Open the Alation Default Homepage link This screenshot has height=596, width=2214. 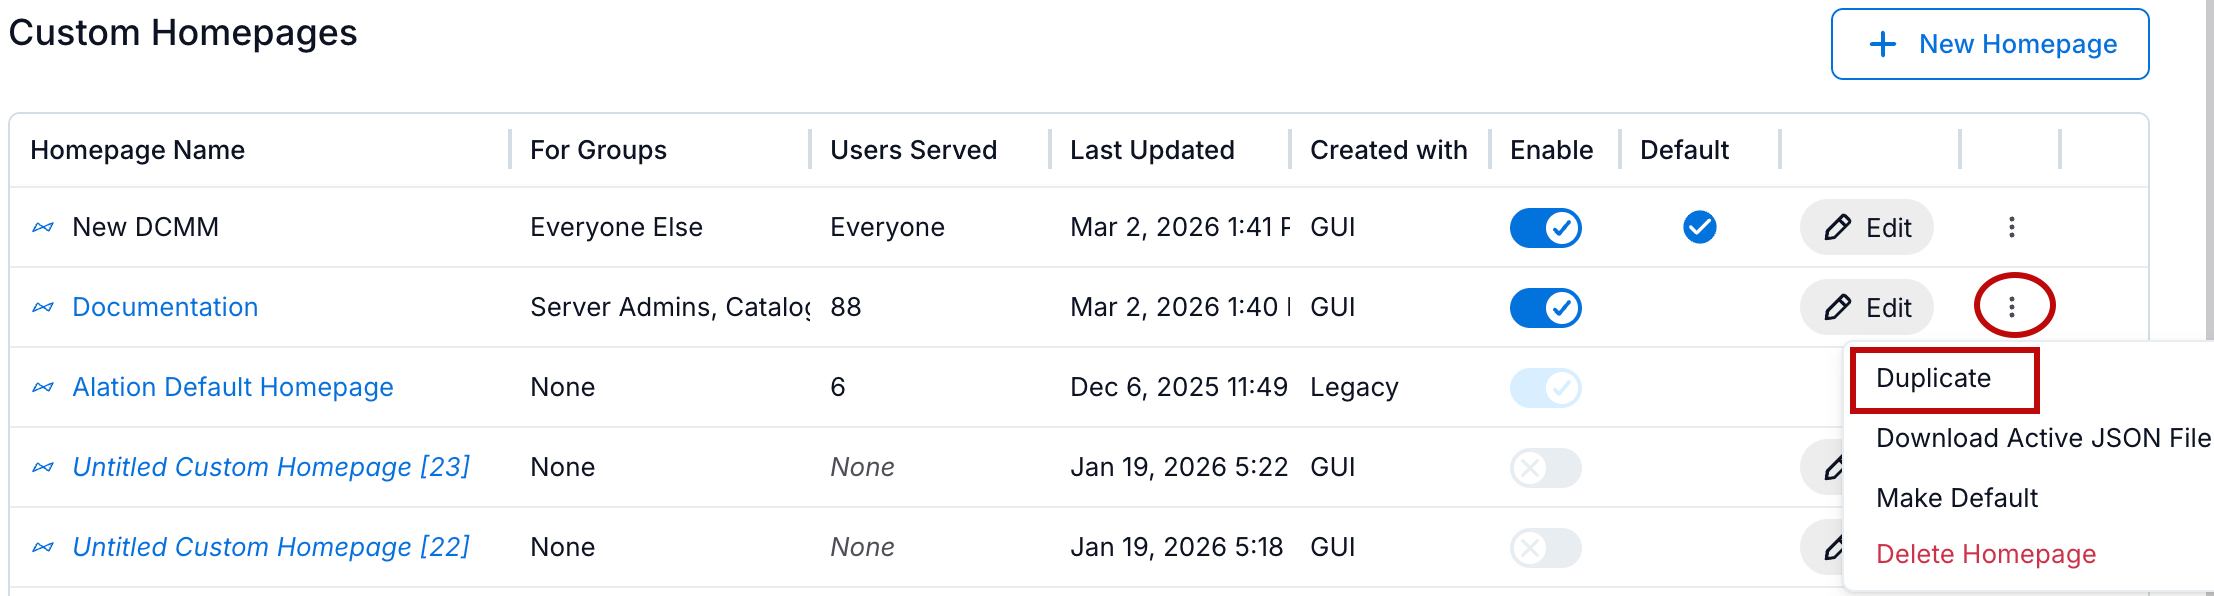(233, 387)
